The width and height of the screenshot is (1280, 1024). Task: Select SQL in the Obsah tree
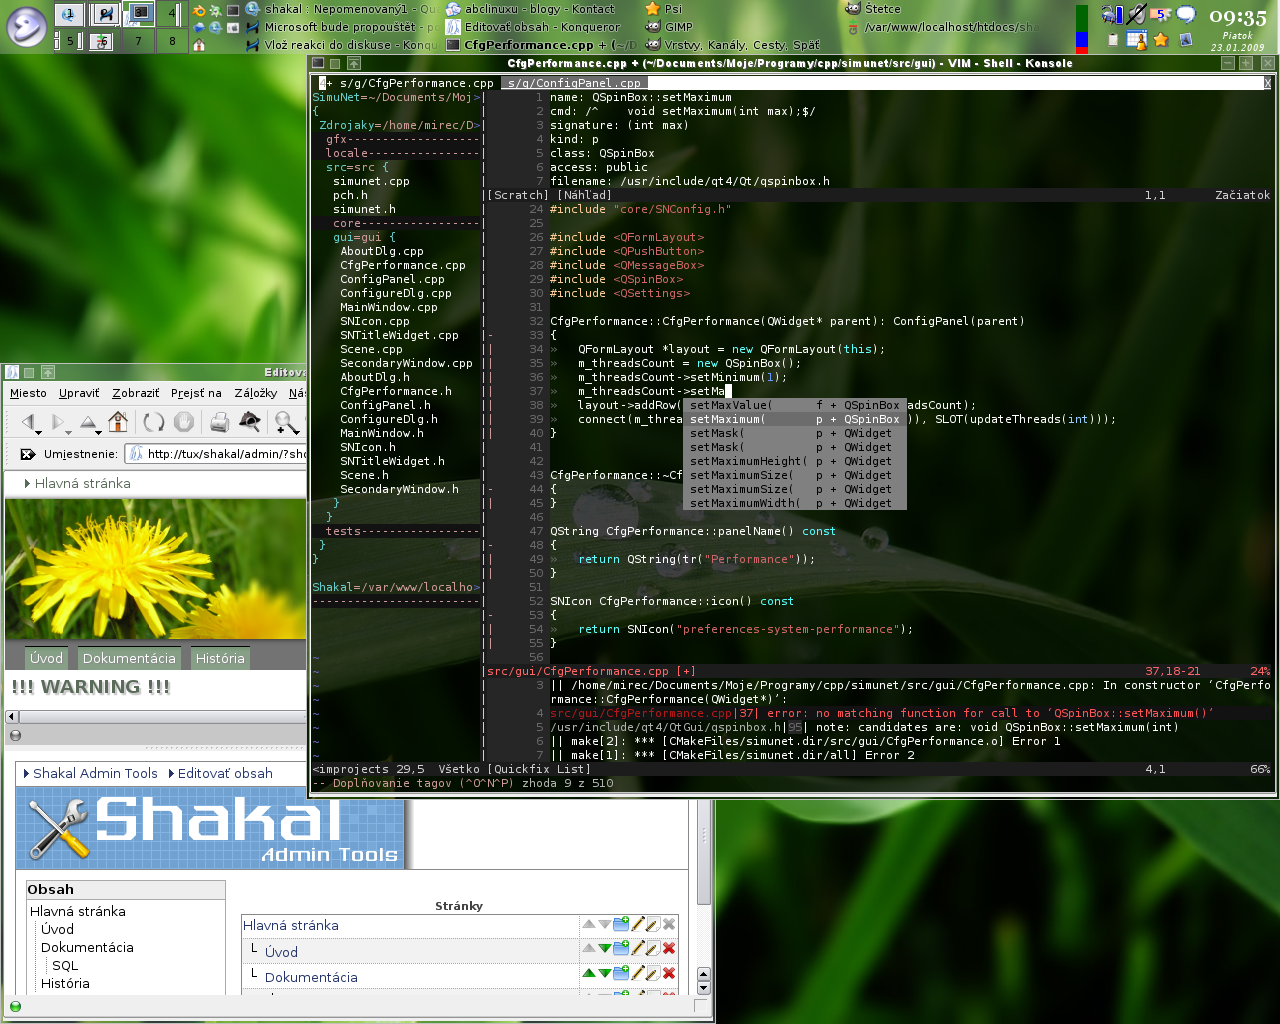(x=65, y=965)
